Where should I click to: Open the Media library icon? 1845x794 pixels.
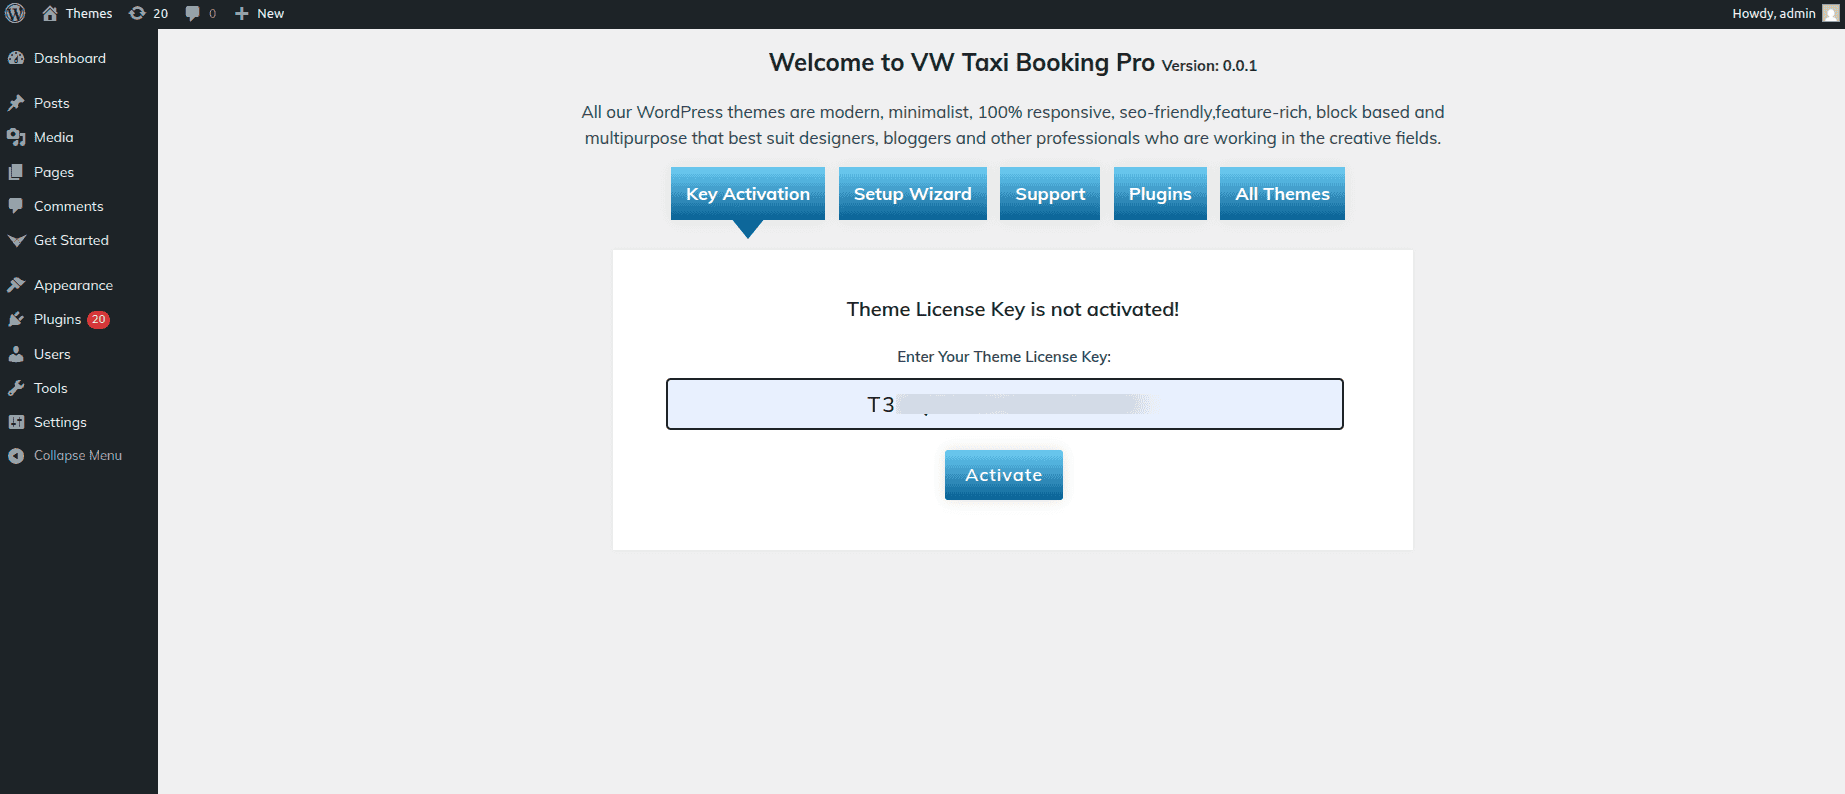tap(16, 137)
